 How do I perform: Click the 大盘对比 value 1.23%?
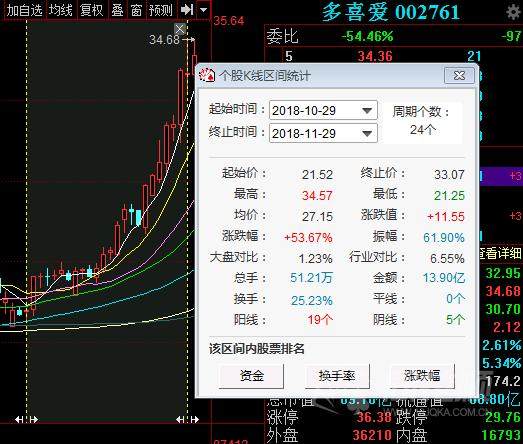coord(316,258)
